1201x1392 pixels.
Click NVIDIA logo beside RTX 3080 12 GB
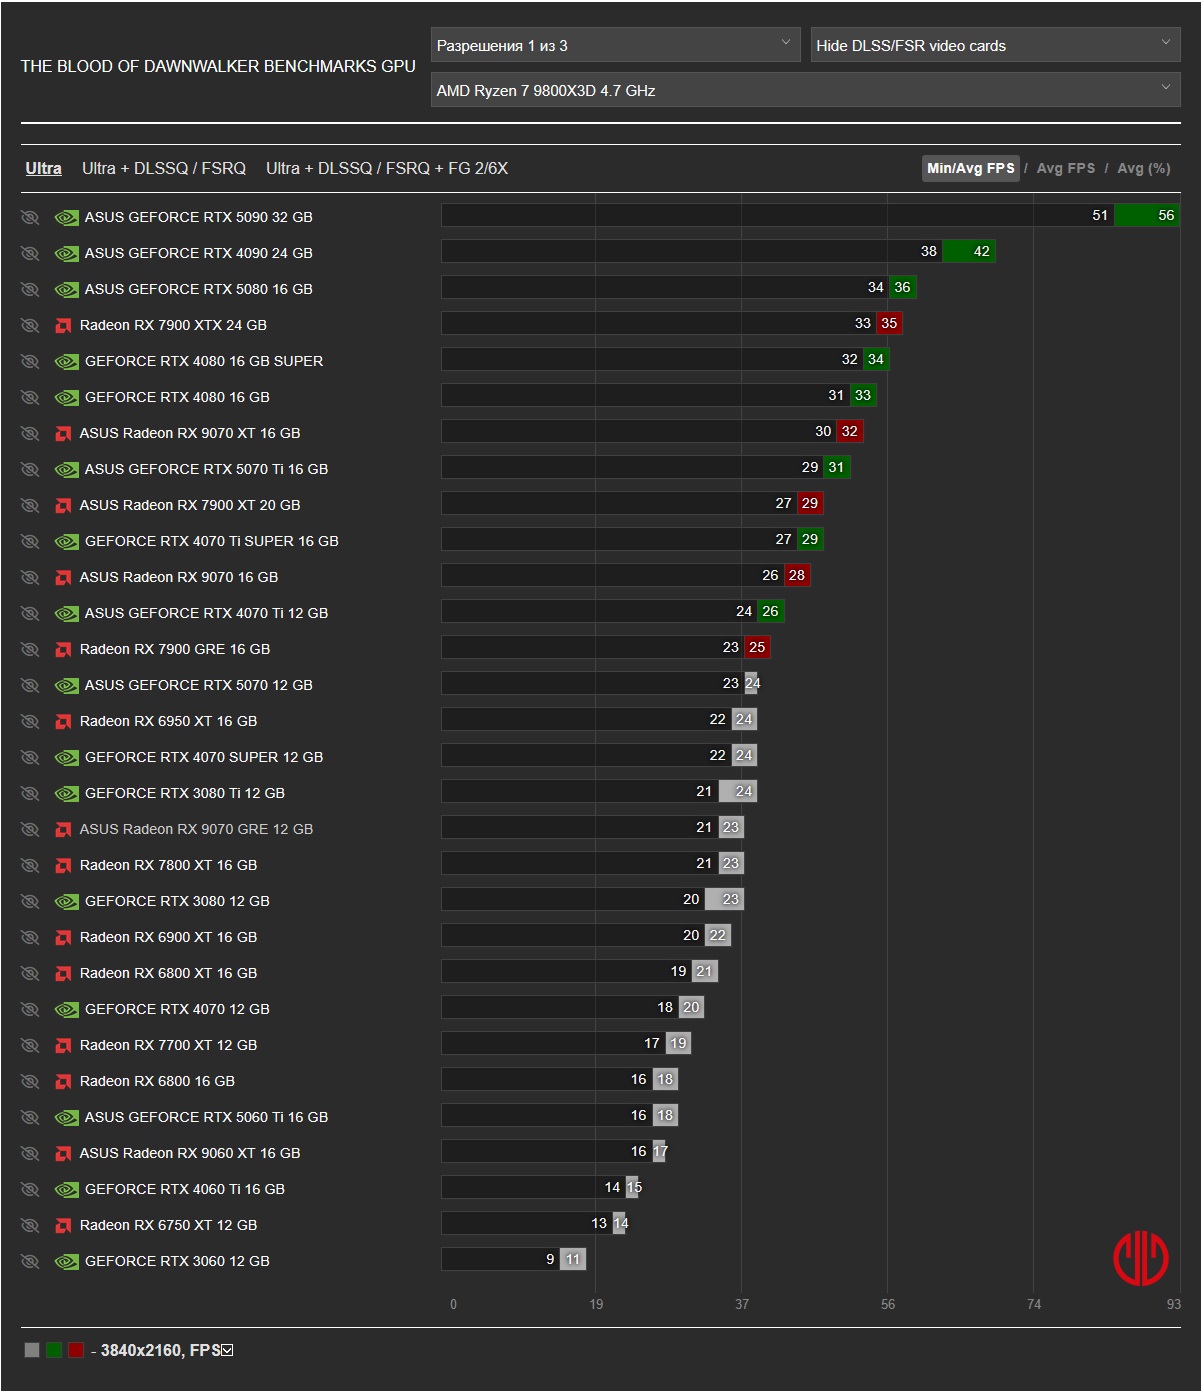click(x=67, y=901)
